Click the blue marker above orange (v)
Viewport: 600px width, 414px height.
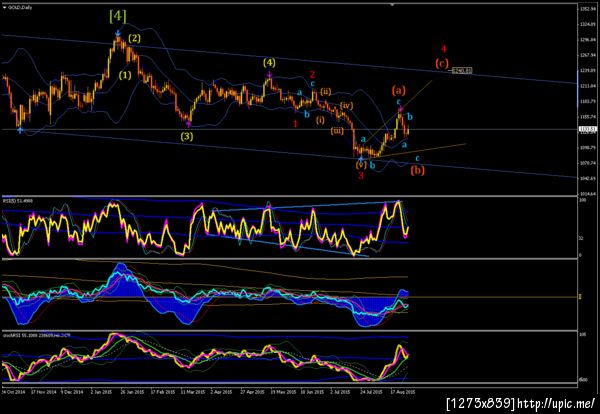click(360, 158)
